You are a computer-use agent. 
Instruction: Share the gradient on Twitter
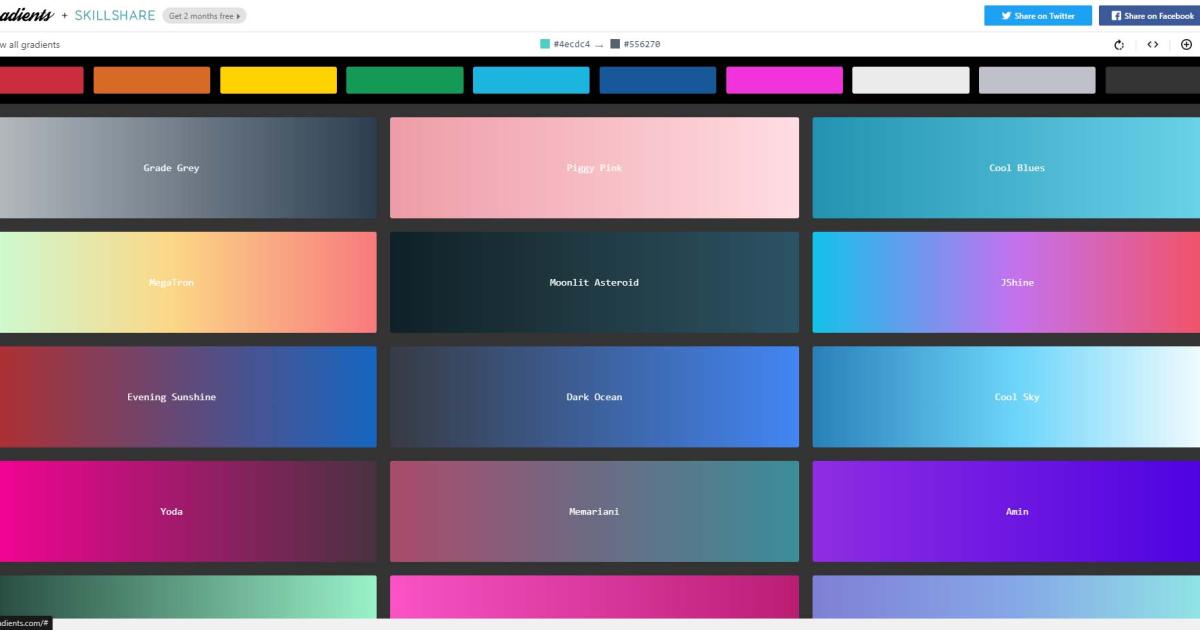tap(1037, 15)
